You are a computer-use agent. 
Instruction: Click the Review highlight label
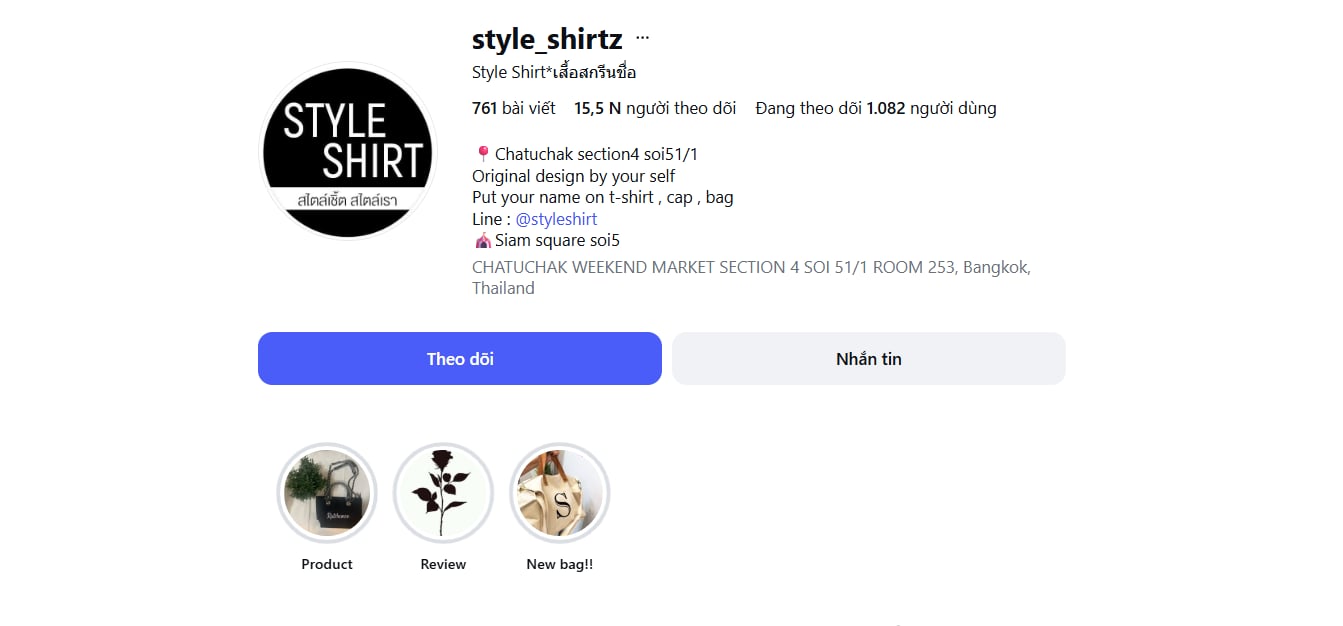[443, 564]
